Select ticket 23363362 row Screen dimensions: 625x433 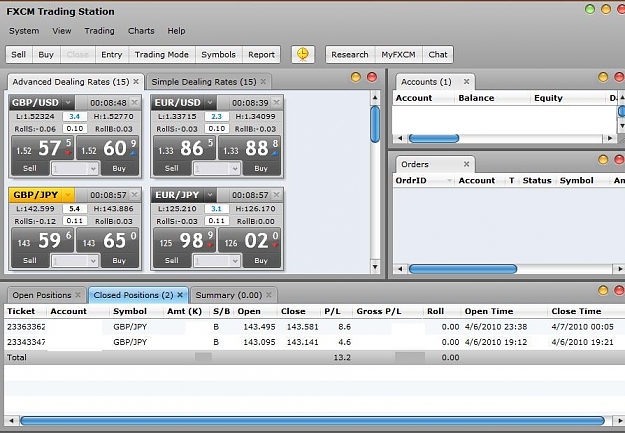pos(314,327)
